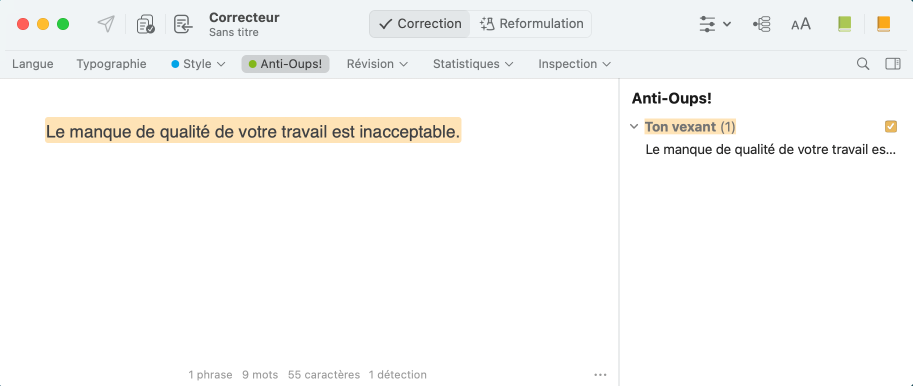Click the text size AA icon
The image size is (913, 386).
pyautogui.click(x=801, y=24)
